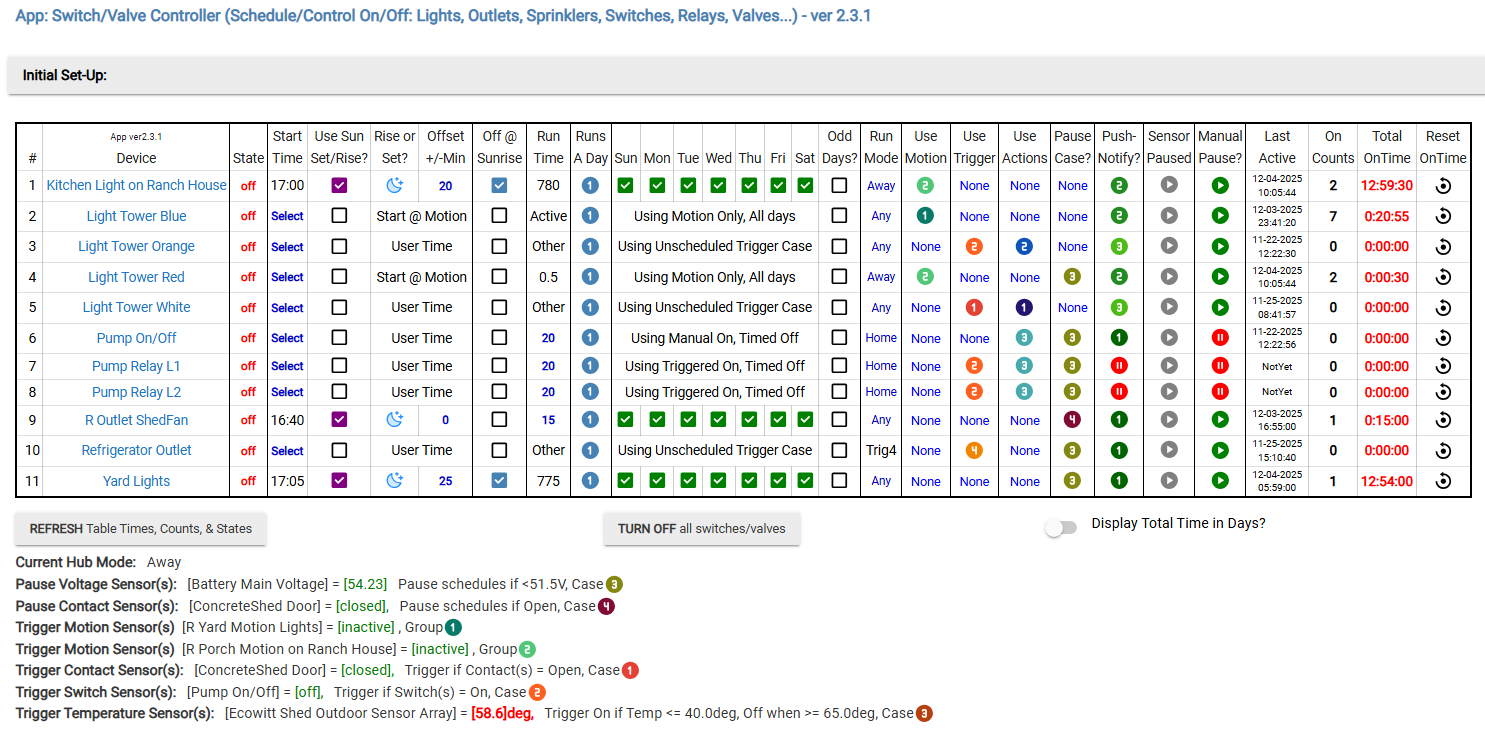Image resolution: width=1485 pixels, height=730 pixels.
Task: Click the moon sunset icon in Yard Lights row
Action: [395, 481]
